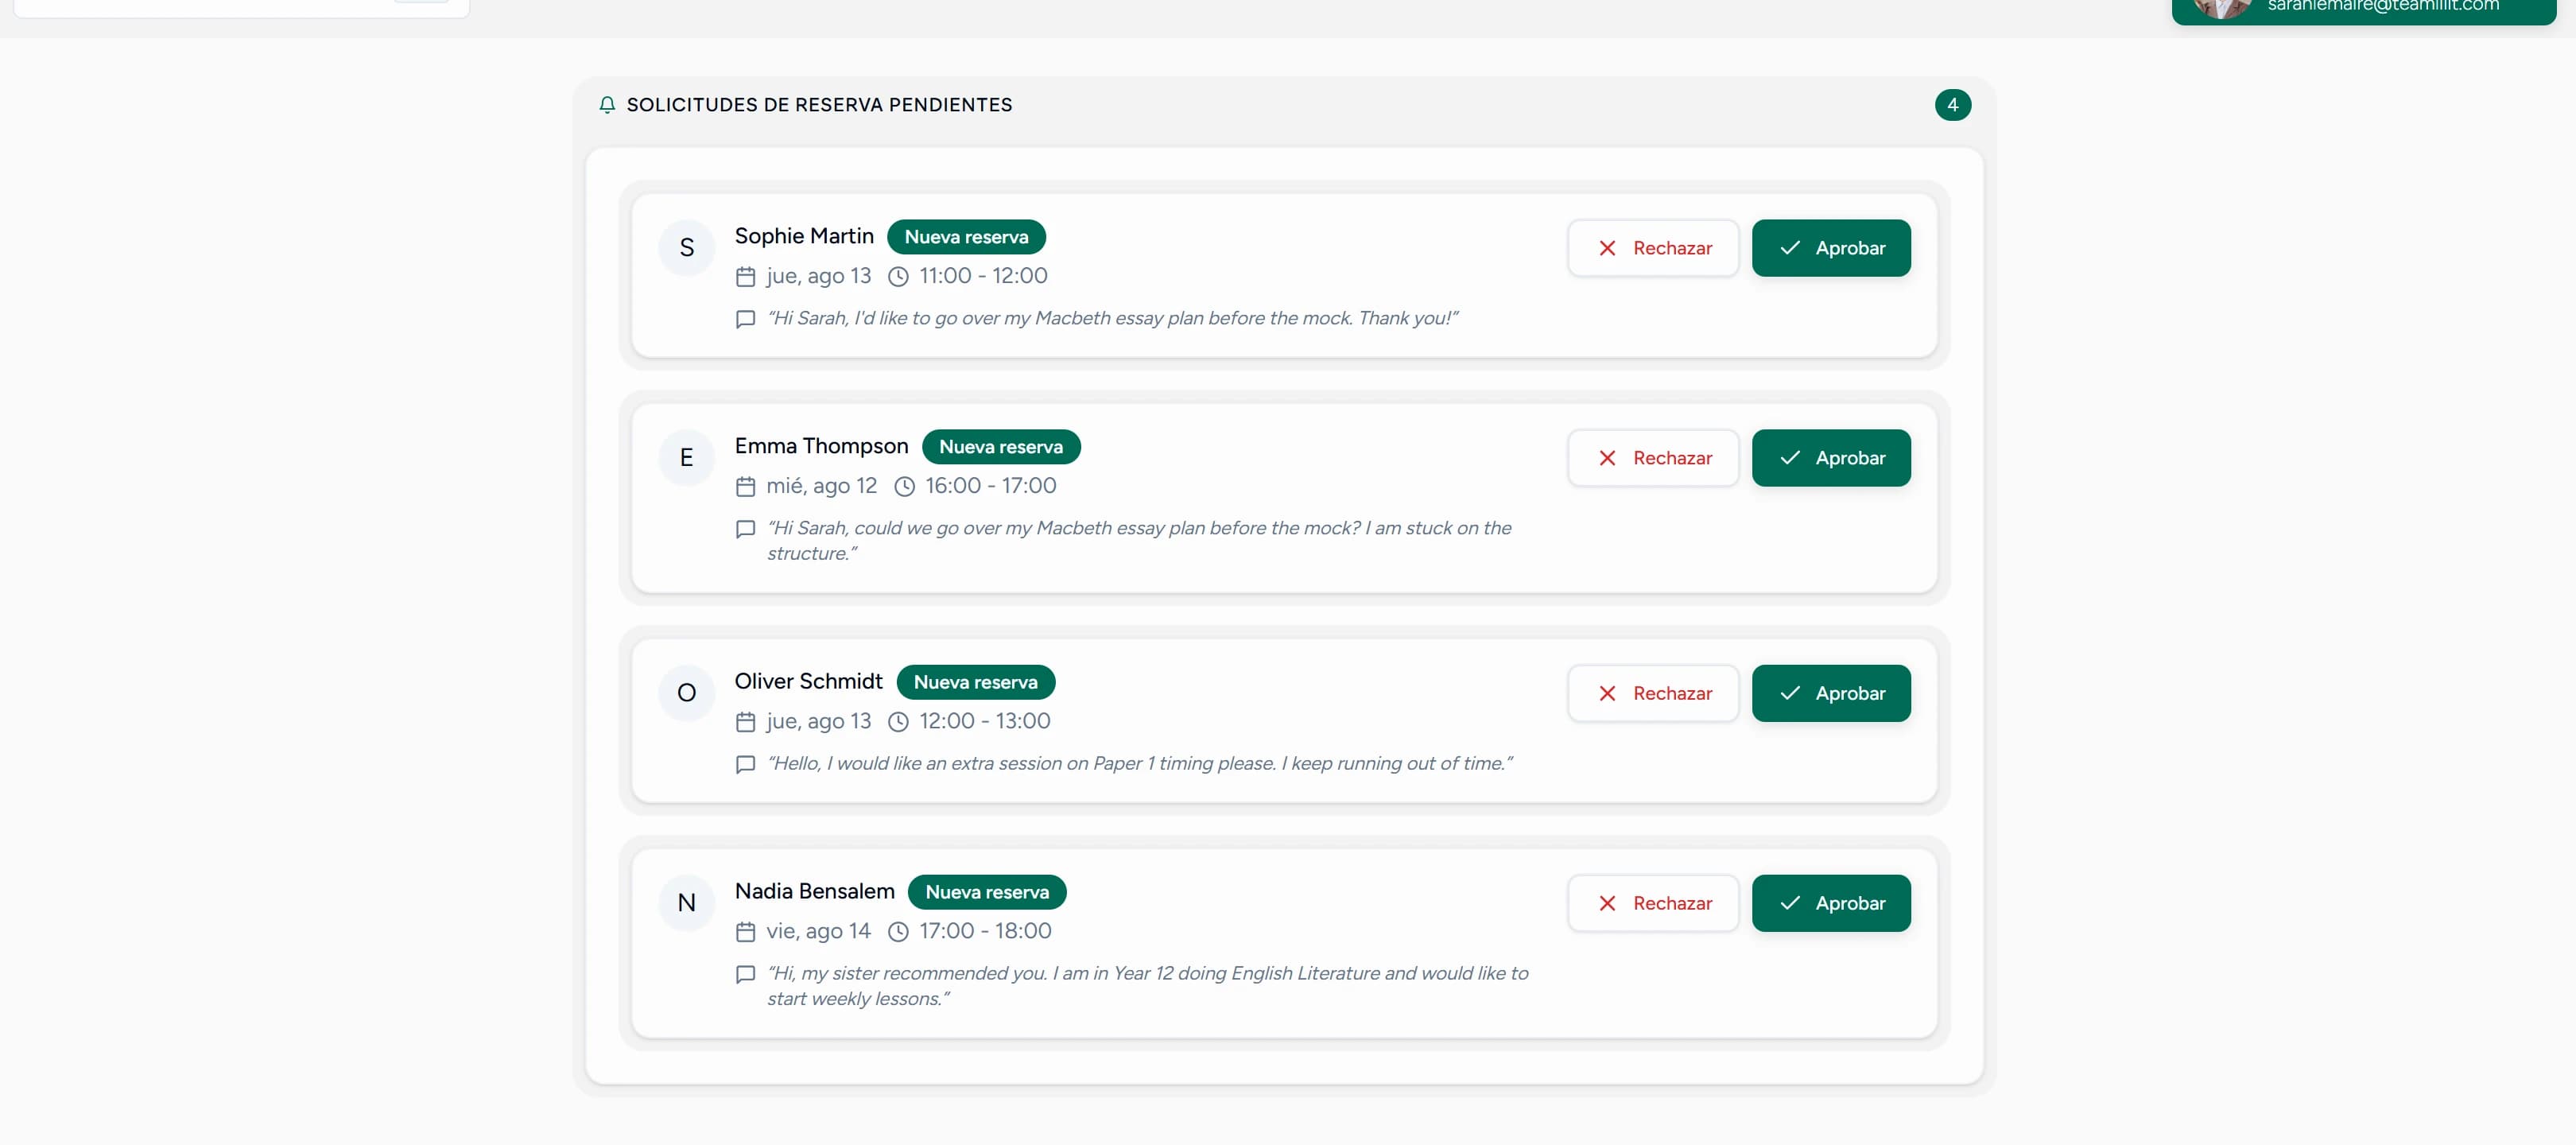Image resolution: width=2576 pixels, height=1145 pixels.
Task: Click message icon on Emma Thompson's note
Action: pos(745,529)
